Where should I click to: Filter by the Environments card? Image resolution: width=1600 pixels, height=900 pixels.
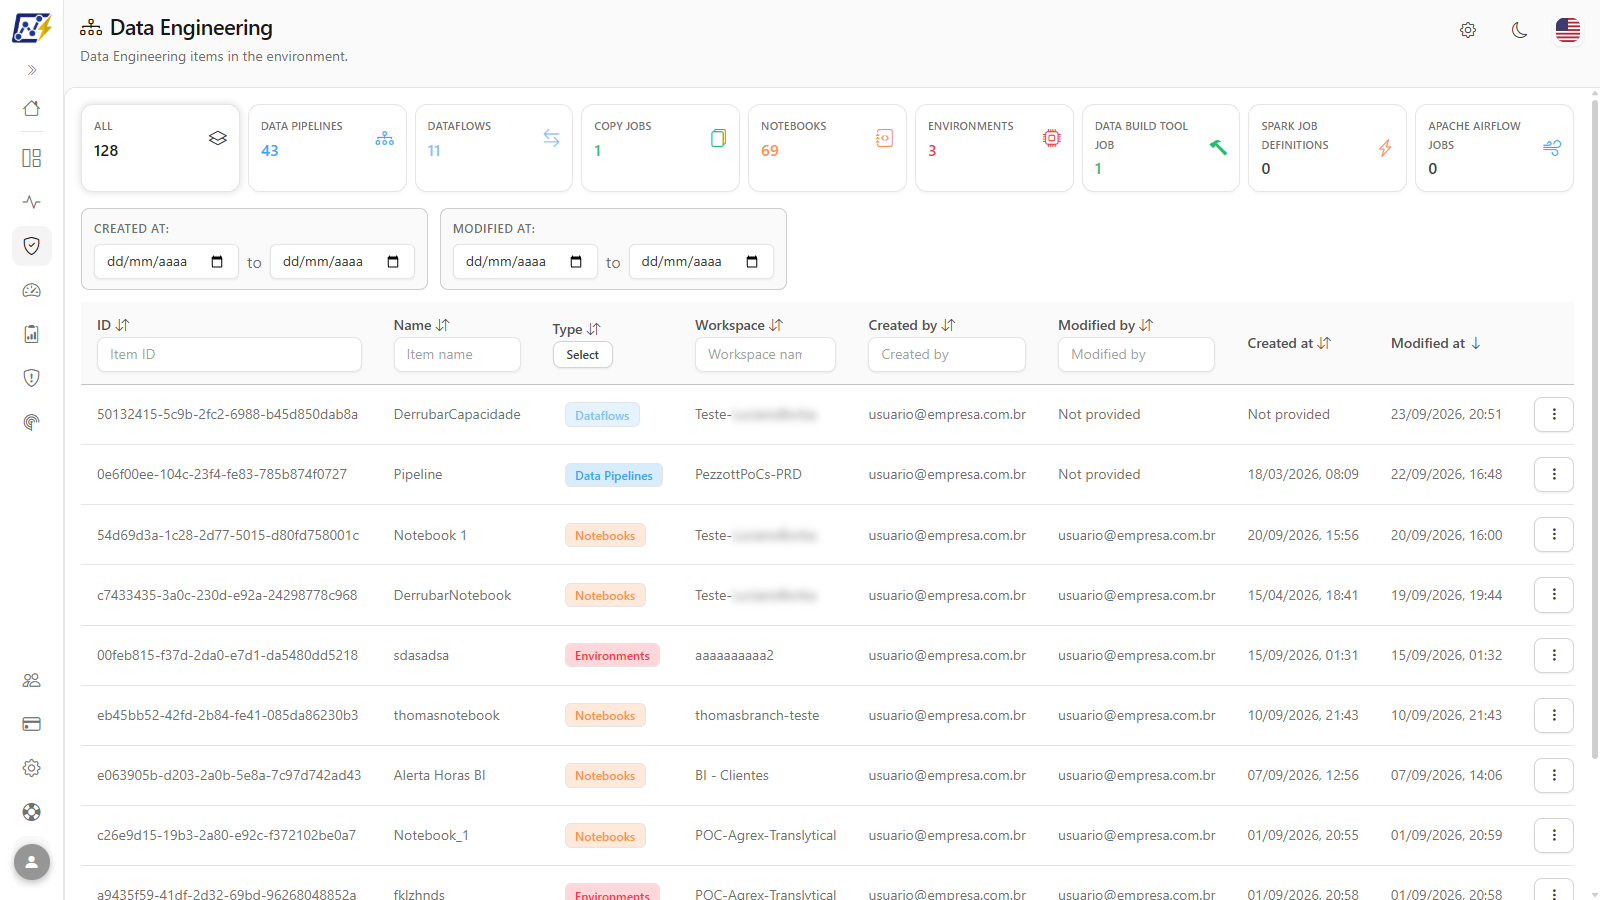point(994,148)
